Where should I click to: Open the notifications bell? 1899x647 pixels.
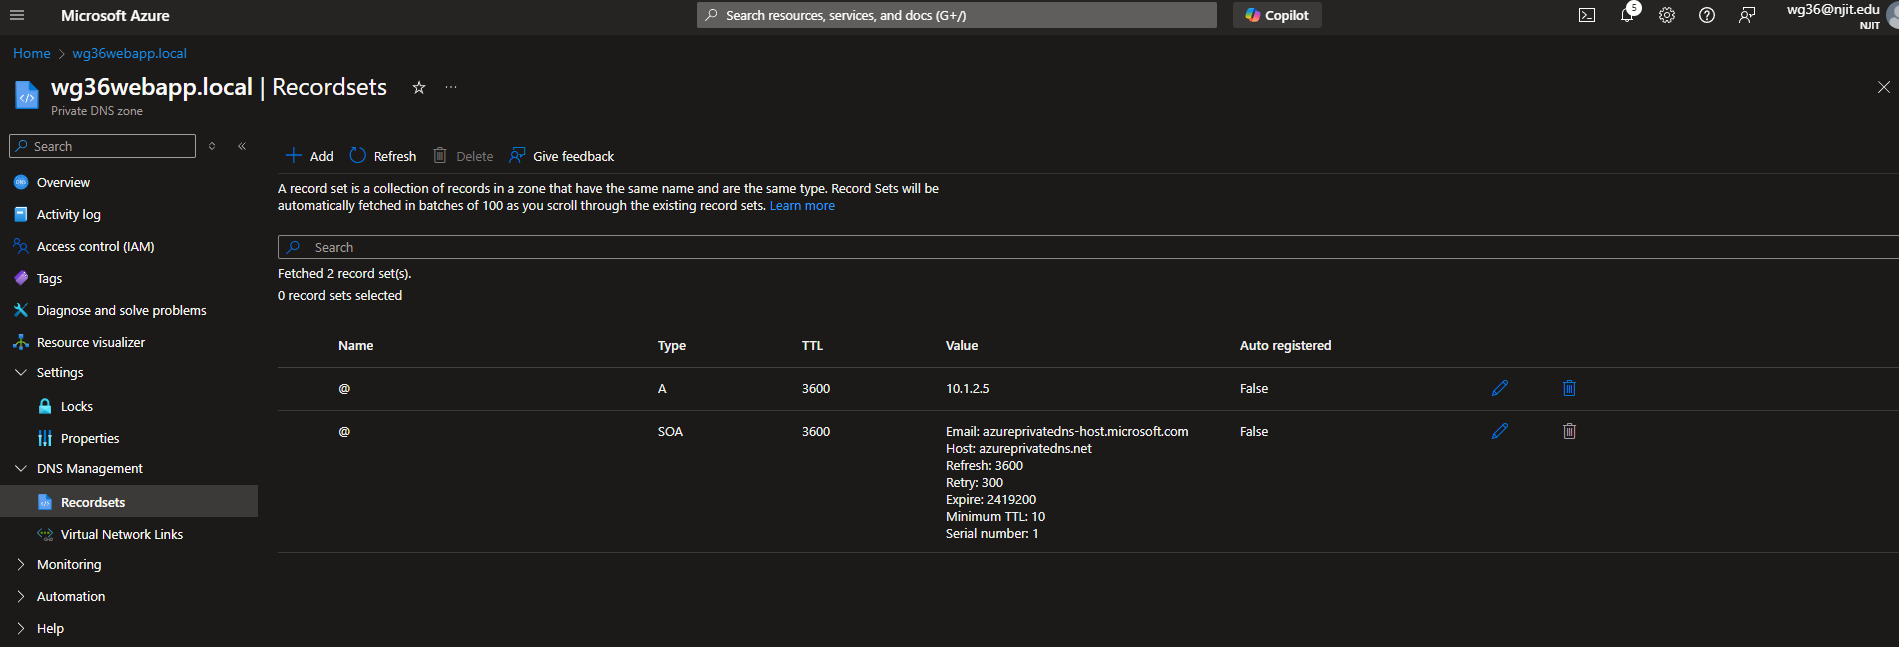1627,15
